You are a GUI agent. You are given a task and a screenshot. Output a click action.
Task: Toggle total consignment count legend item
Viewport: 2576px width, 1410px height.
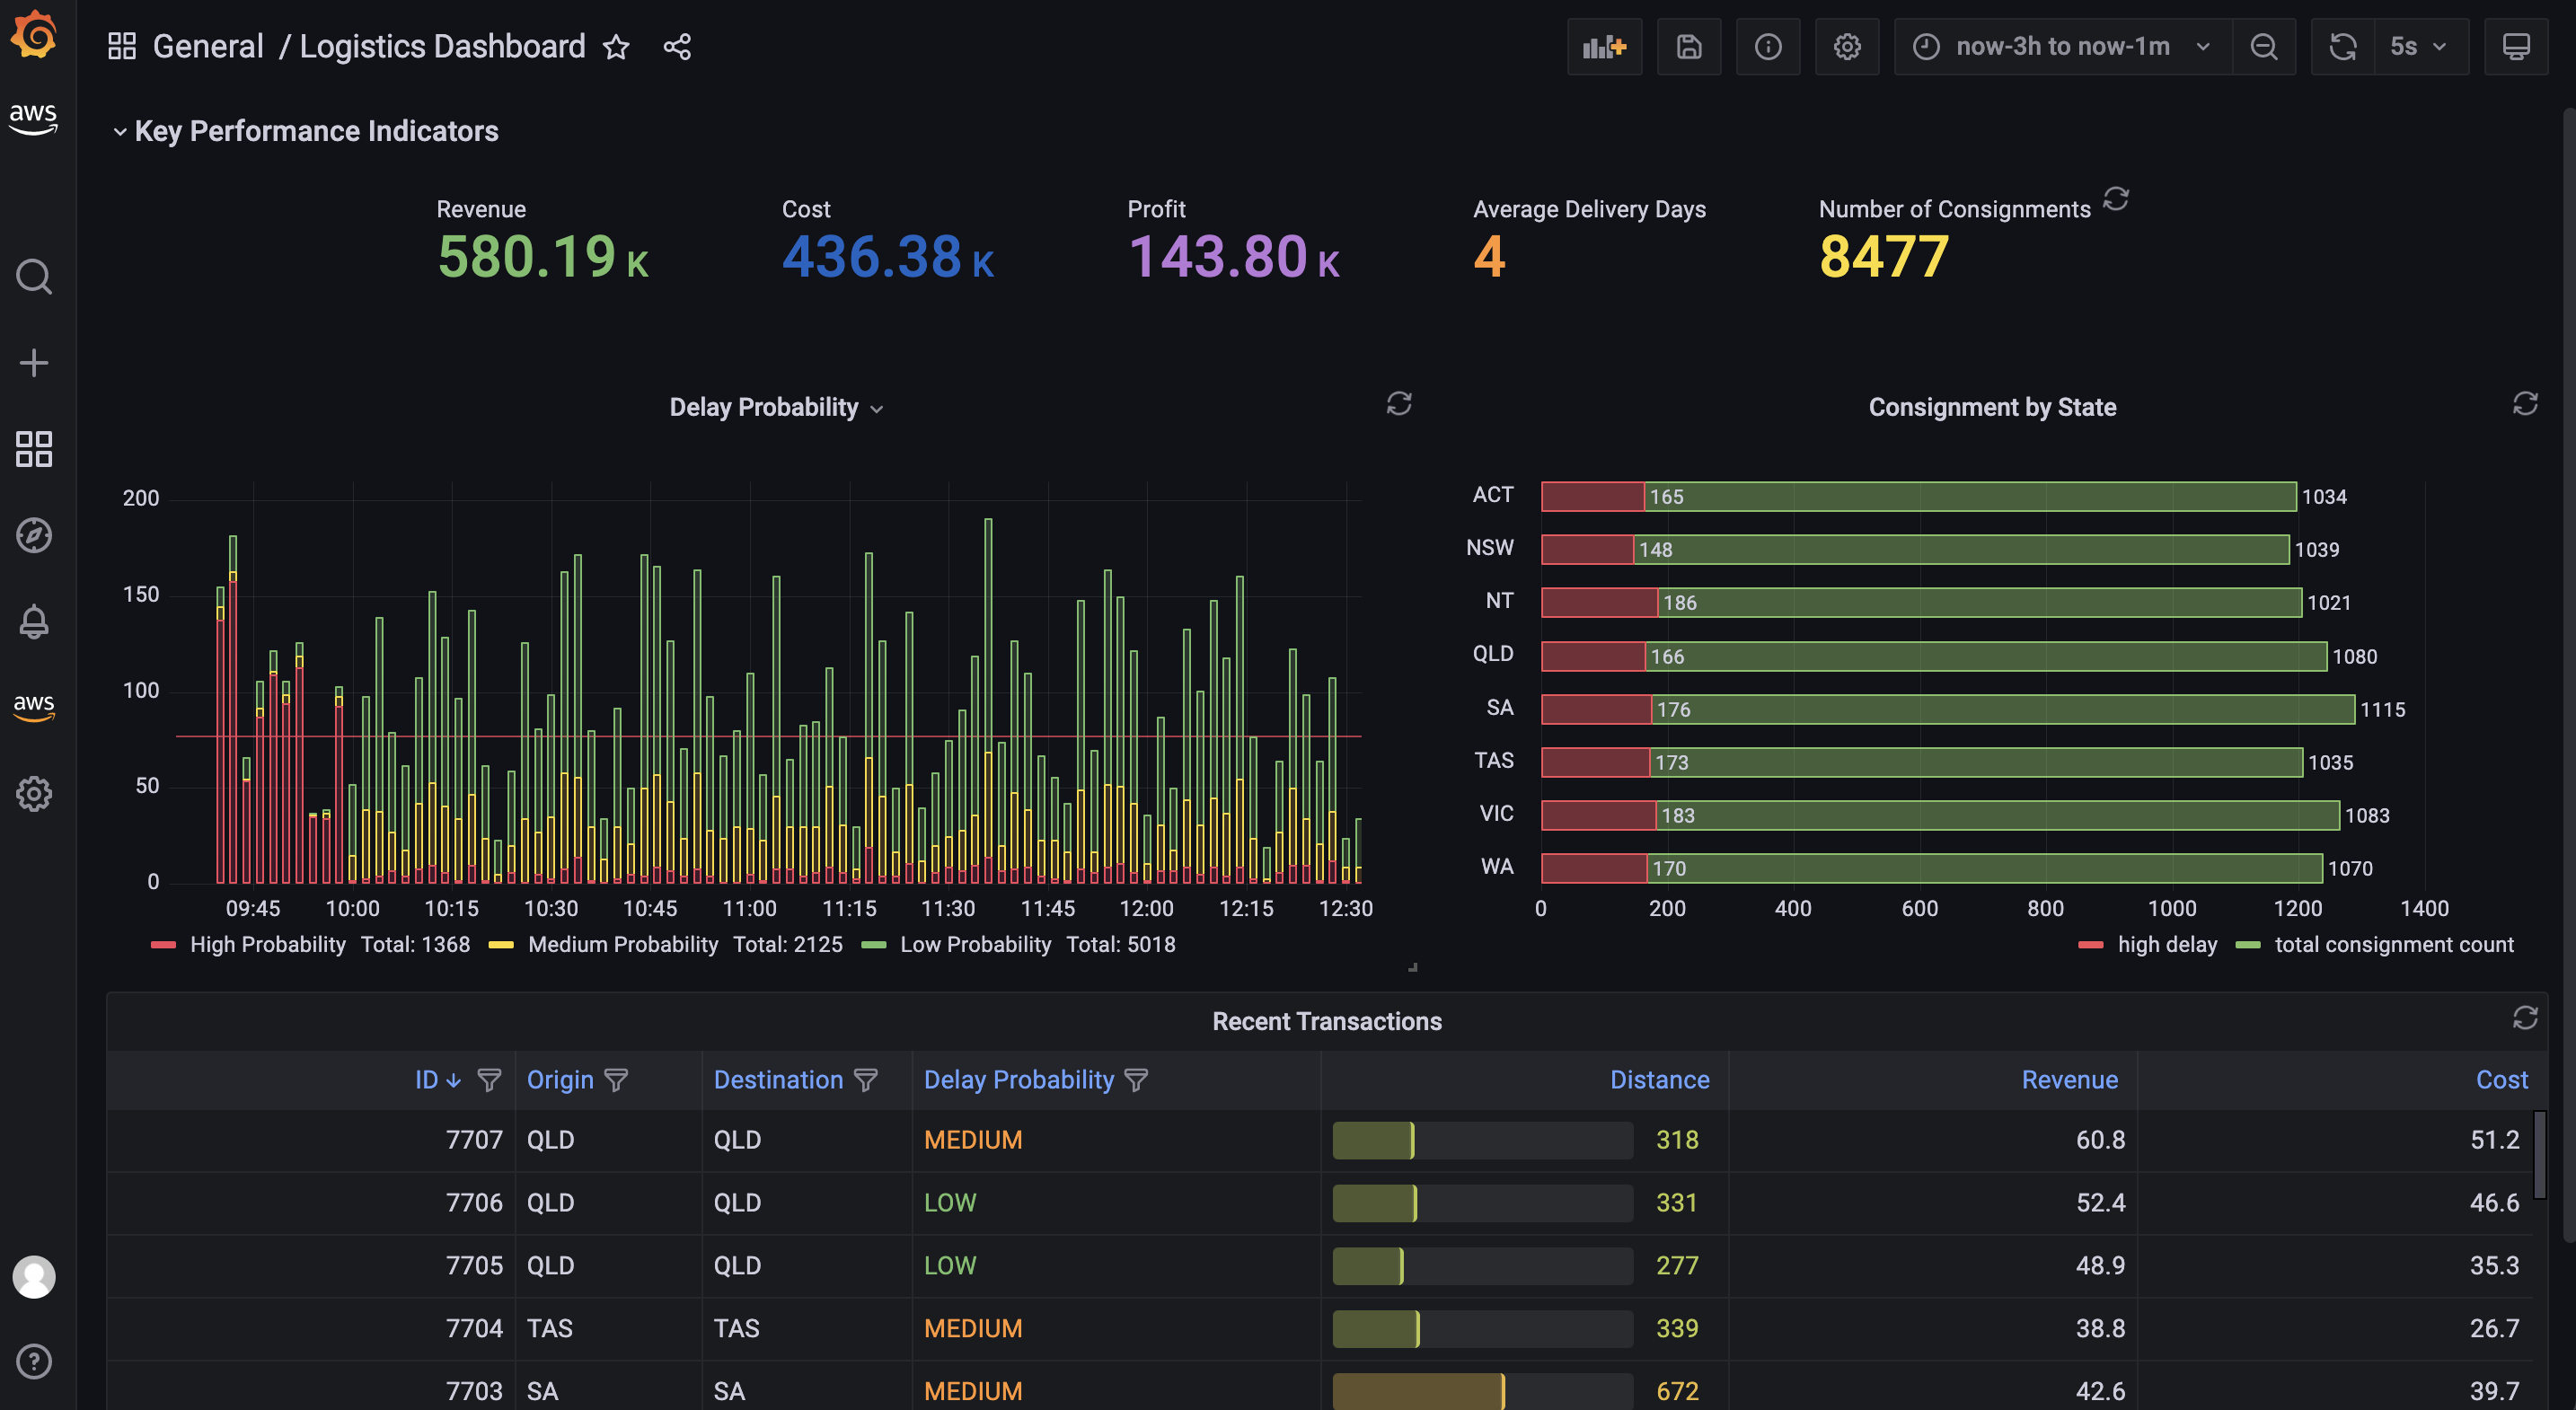coord(2393,945)
